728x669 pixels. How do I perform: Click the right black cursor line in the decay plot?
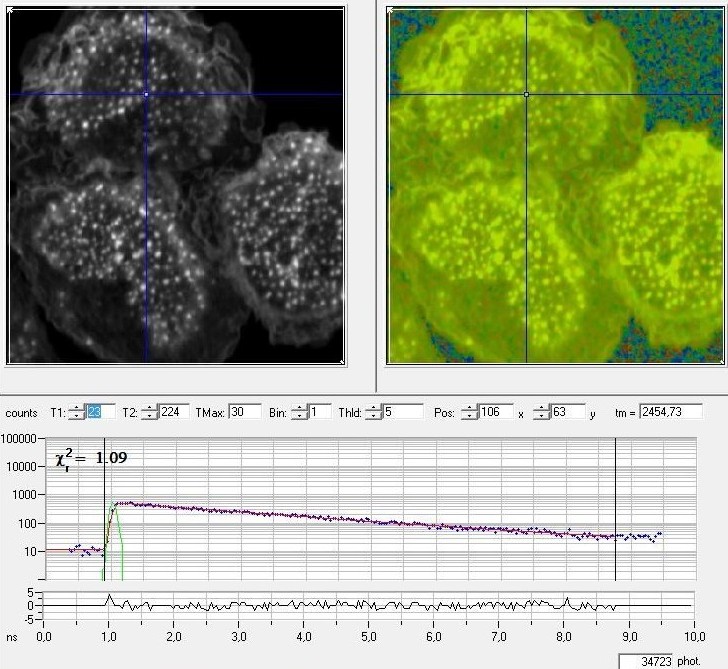click(x=616, y=509)
